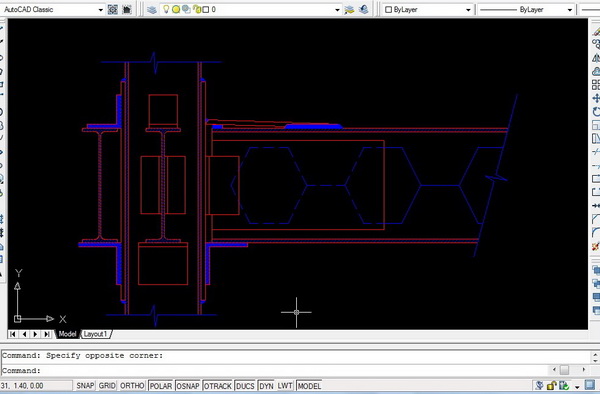600x394 pixels.
Task: Select the Offset tool
Action: pos(596,71)
